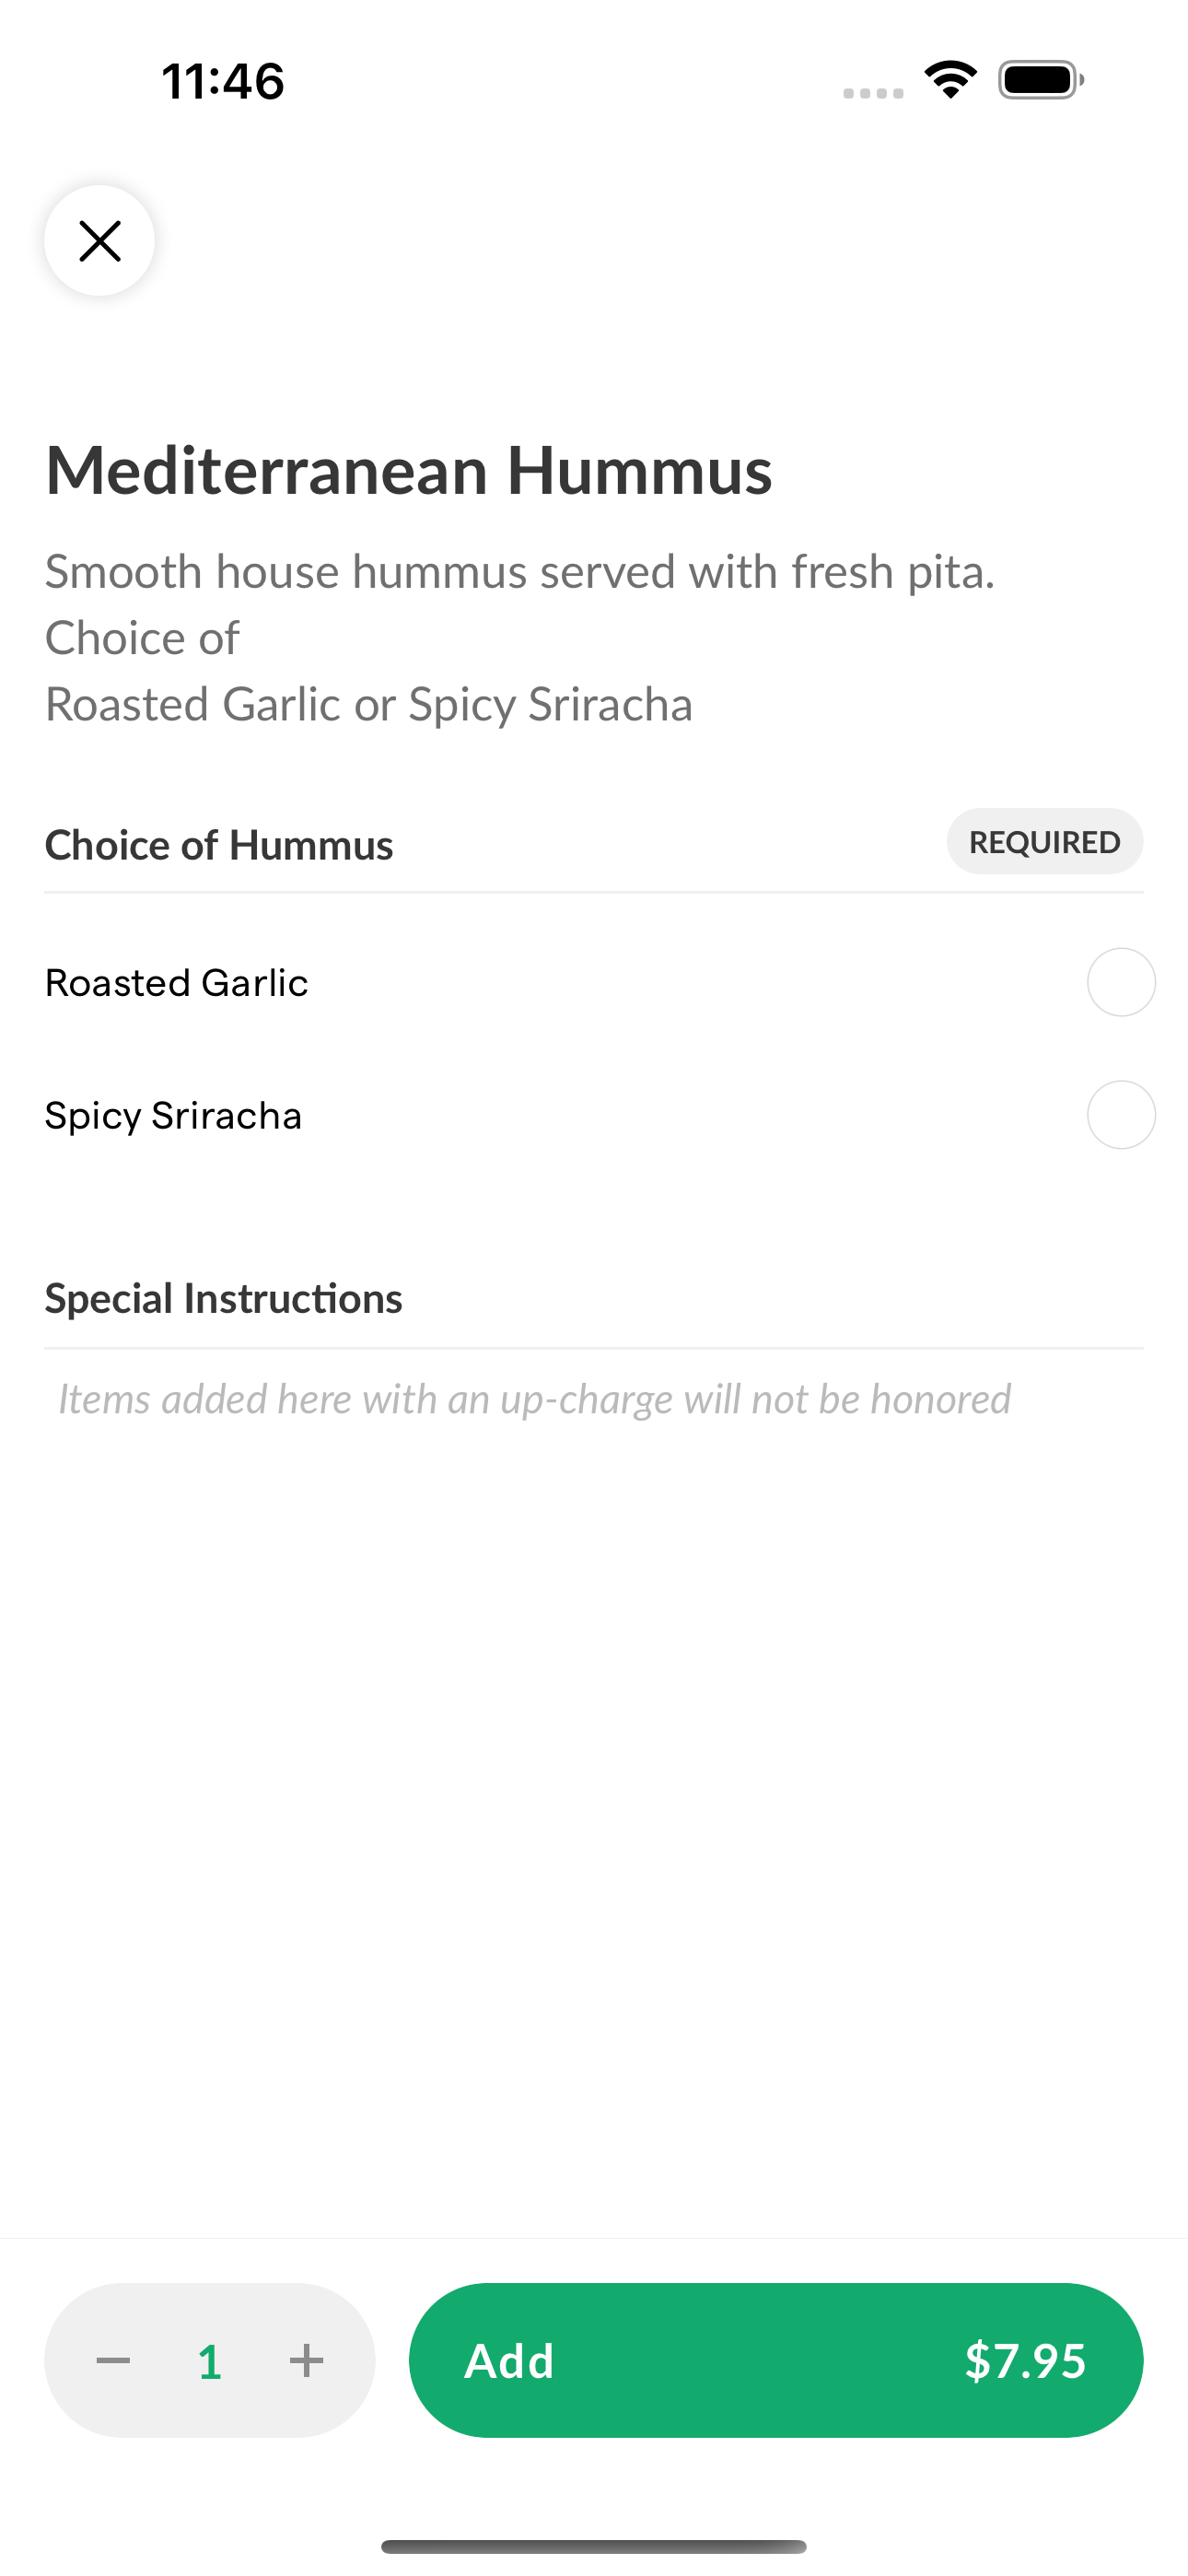The image size is (1188, 2576).
Task: Tap the 11:46 clock in status bar
Action: (x=223, y=81)
